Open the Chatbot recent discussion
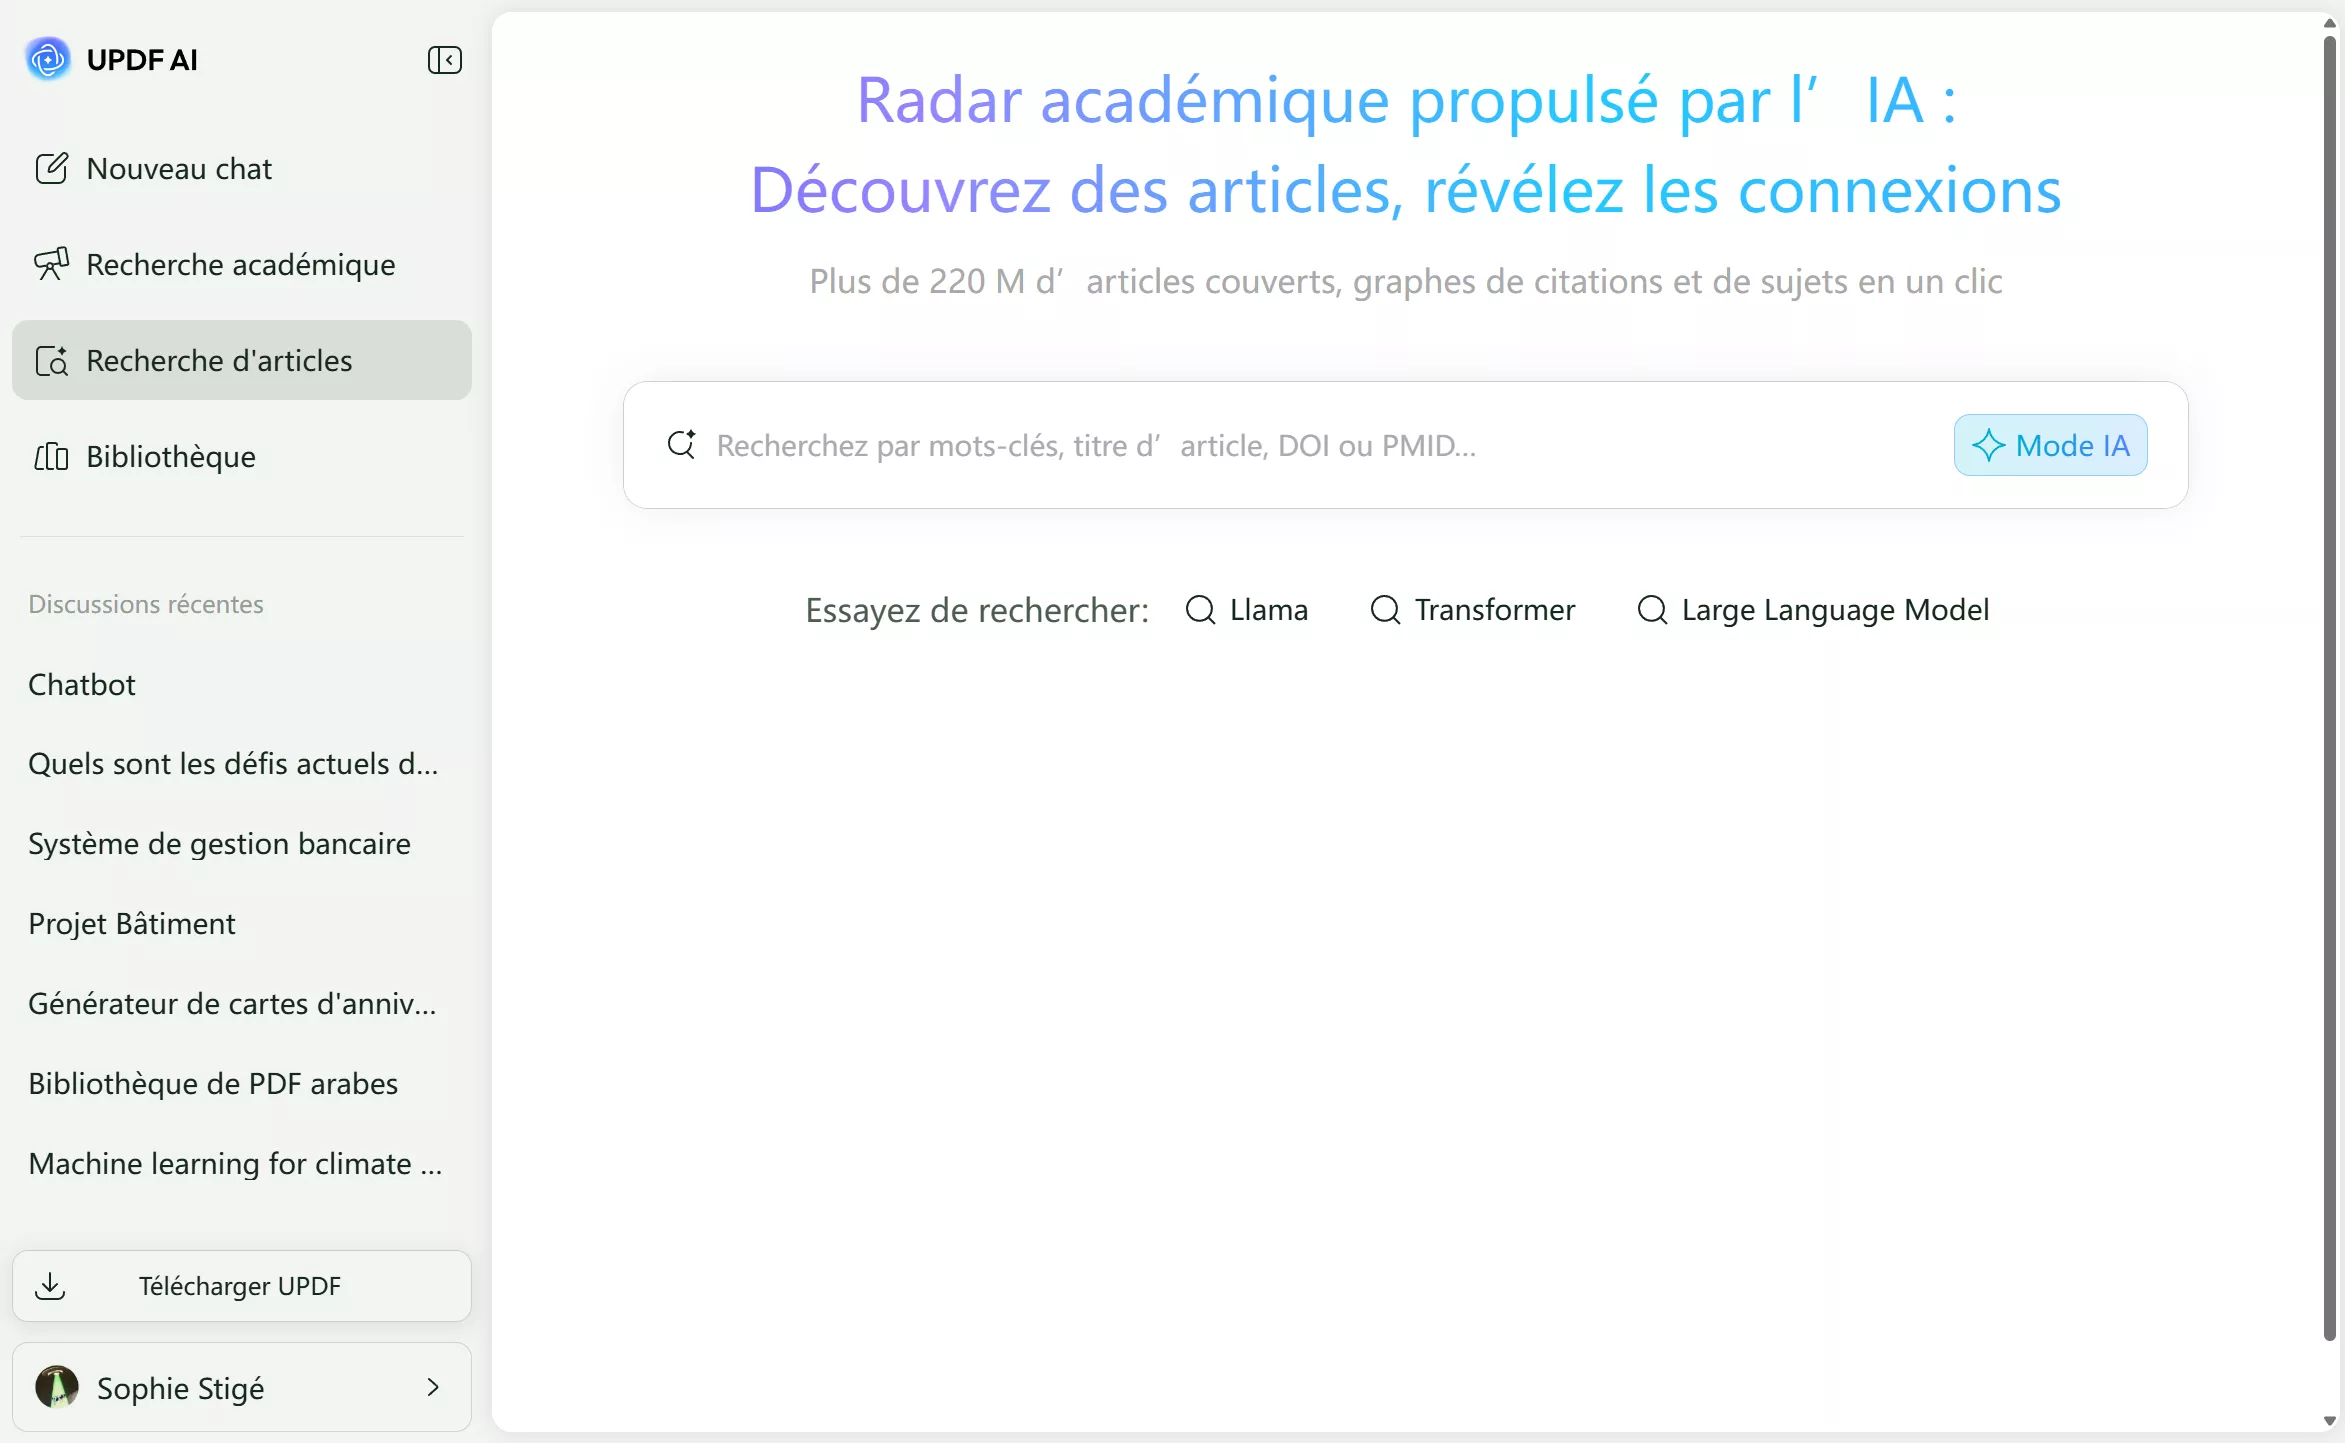The width and height of the screenshot is (2345, 1443). click(81, 684)
